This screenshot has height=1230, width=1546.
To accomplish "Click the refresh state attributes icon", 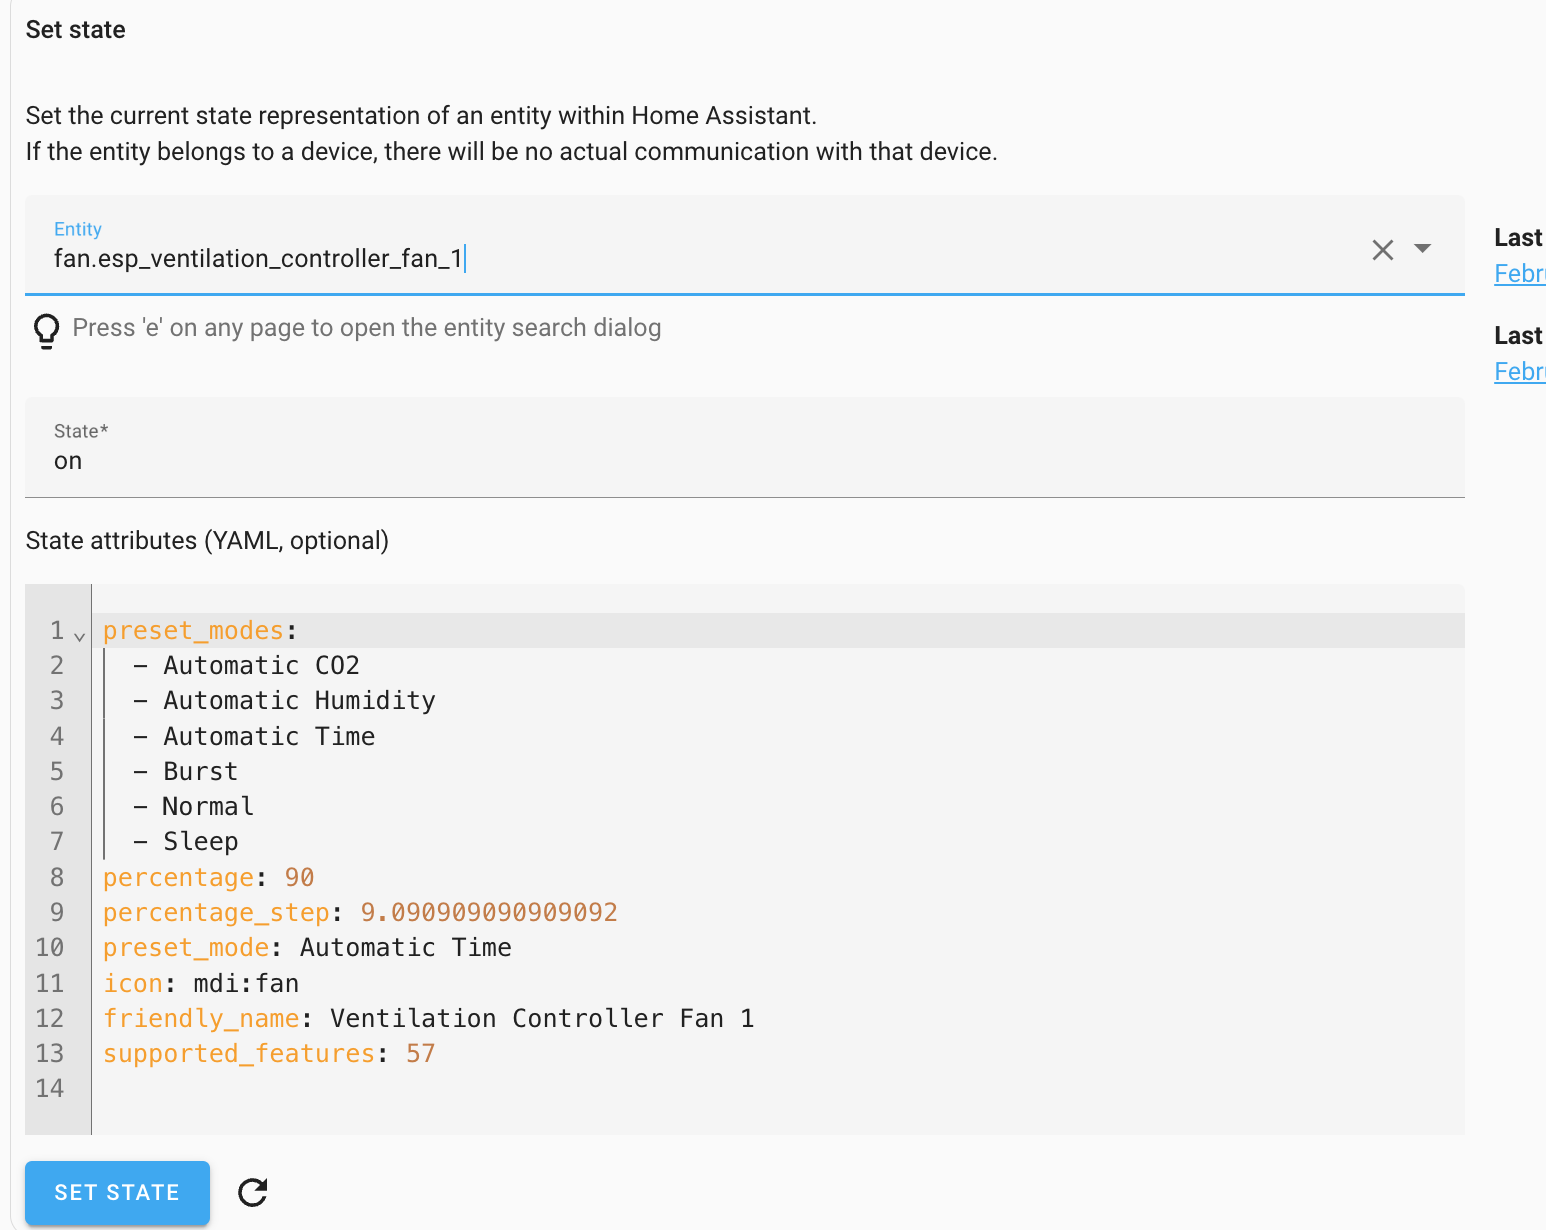I will 252,1192.
